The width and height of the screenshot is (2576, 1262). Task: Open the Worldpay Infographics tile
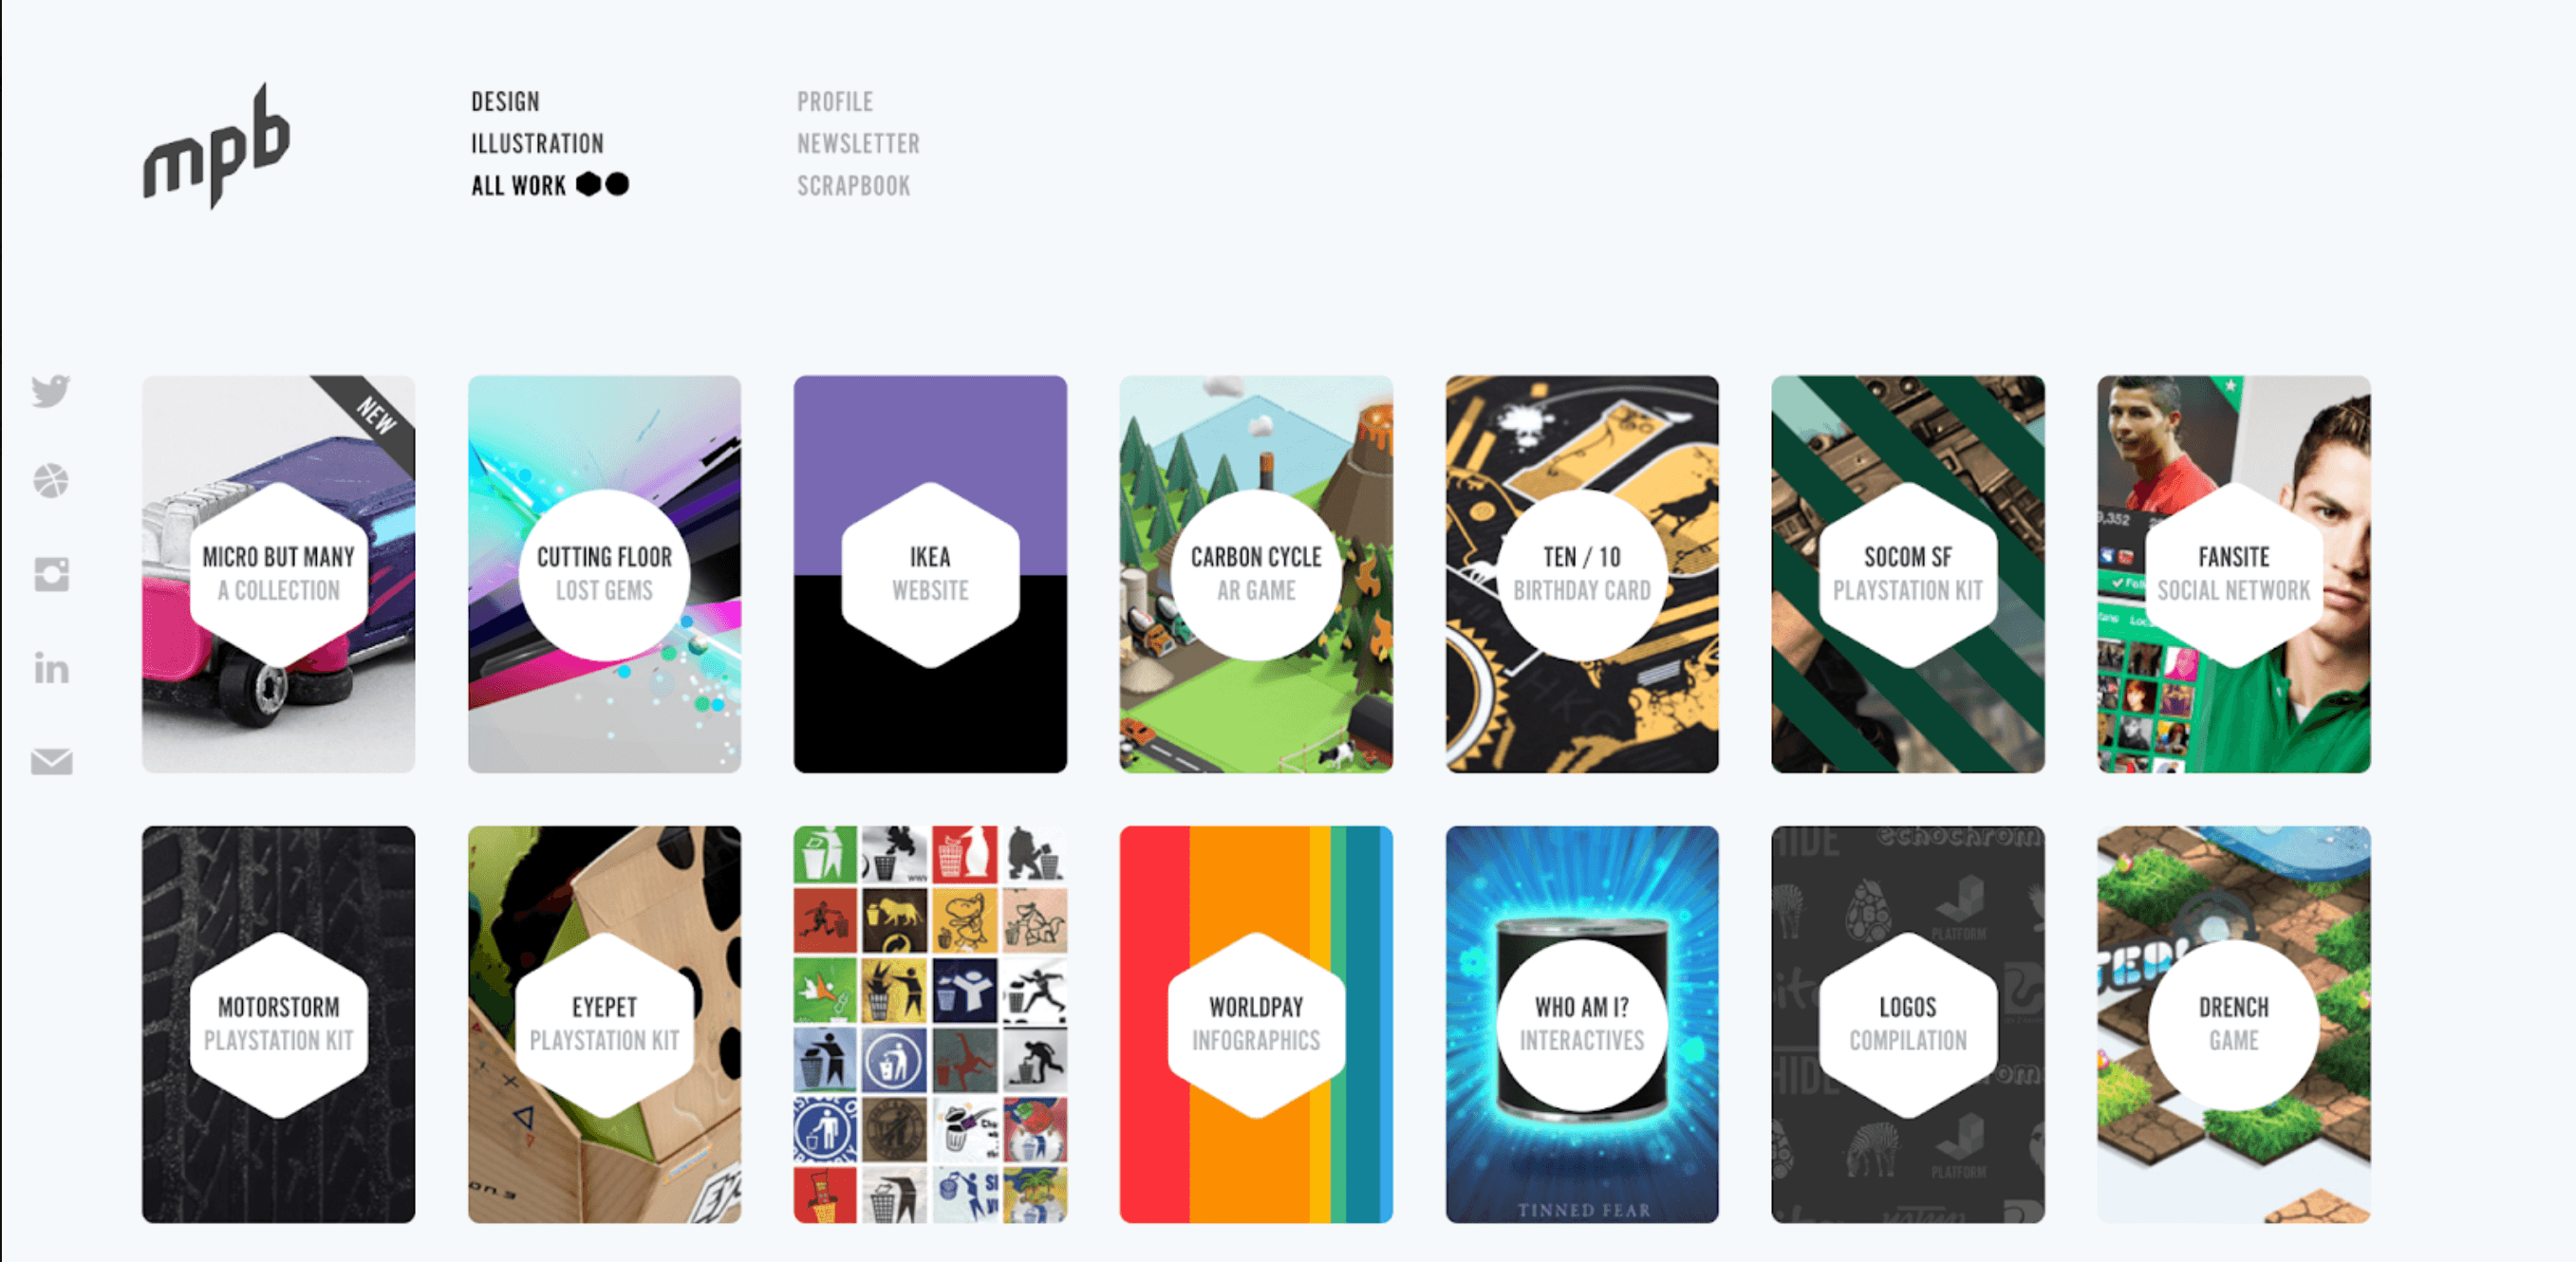1256,1024
